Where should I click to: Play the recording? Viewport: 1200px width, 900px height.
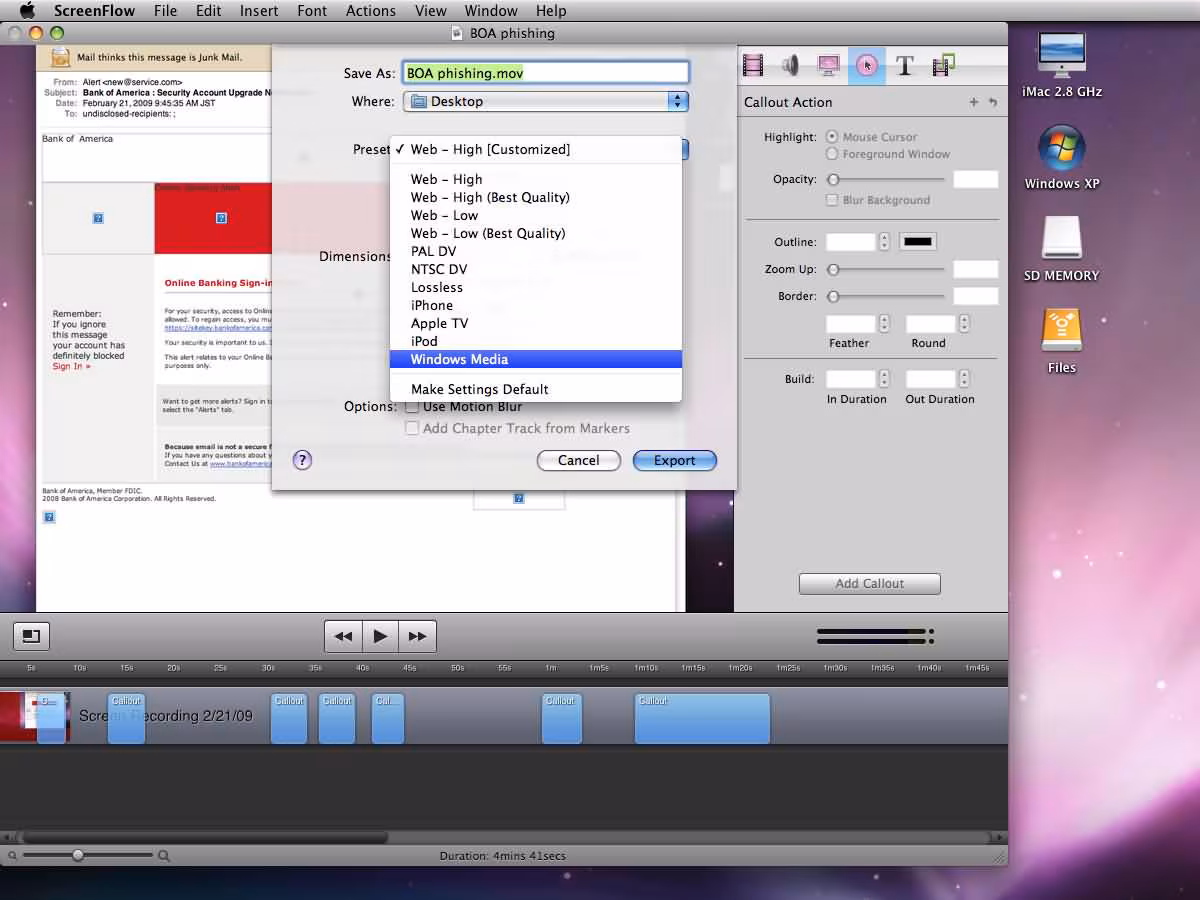tap(380, 636)
